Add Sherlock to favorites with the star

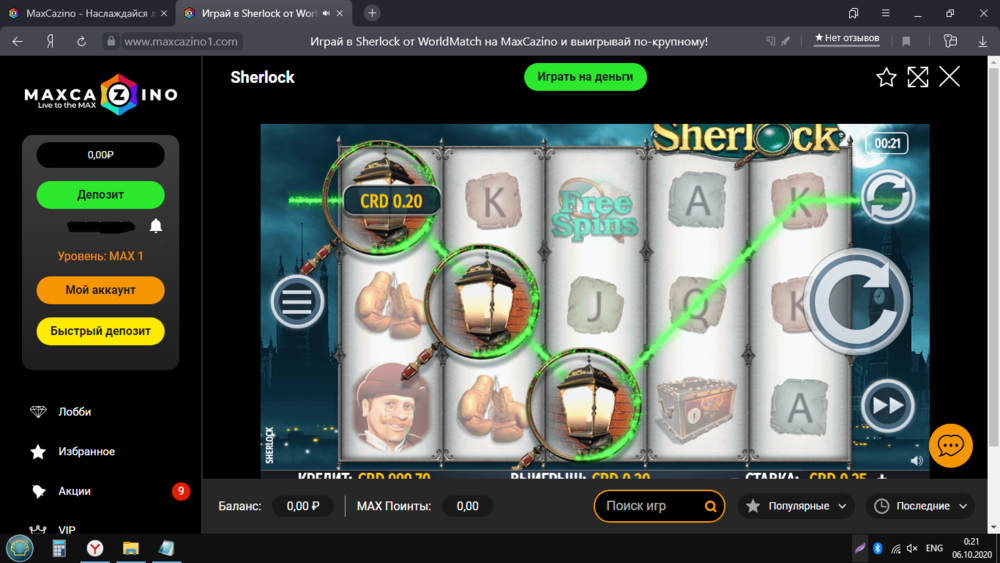pos(886,77)
